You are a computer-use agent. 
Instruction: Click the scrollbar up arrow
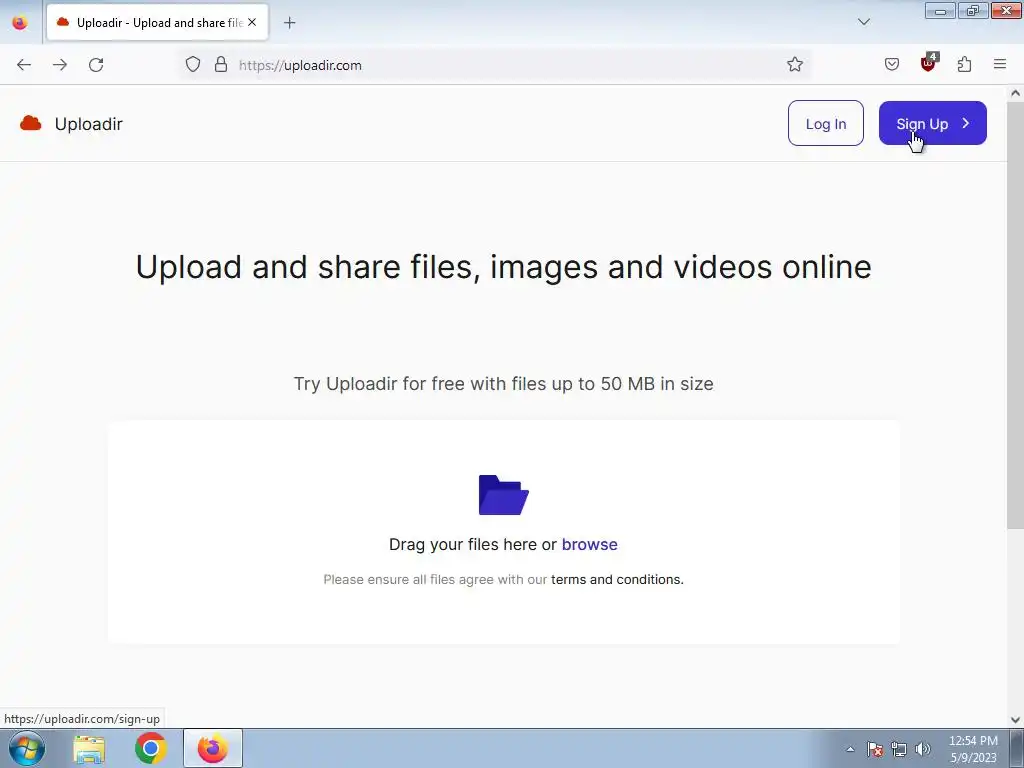click(1016, 93)
